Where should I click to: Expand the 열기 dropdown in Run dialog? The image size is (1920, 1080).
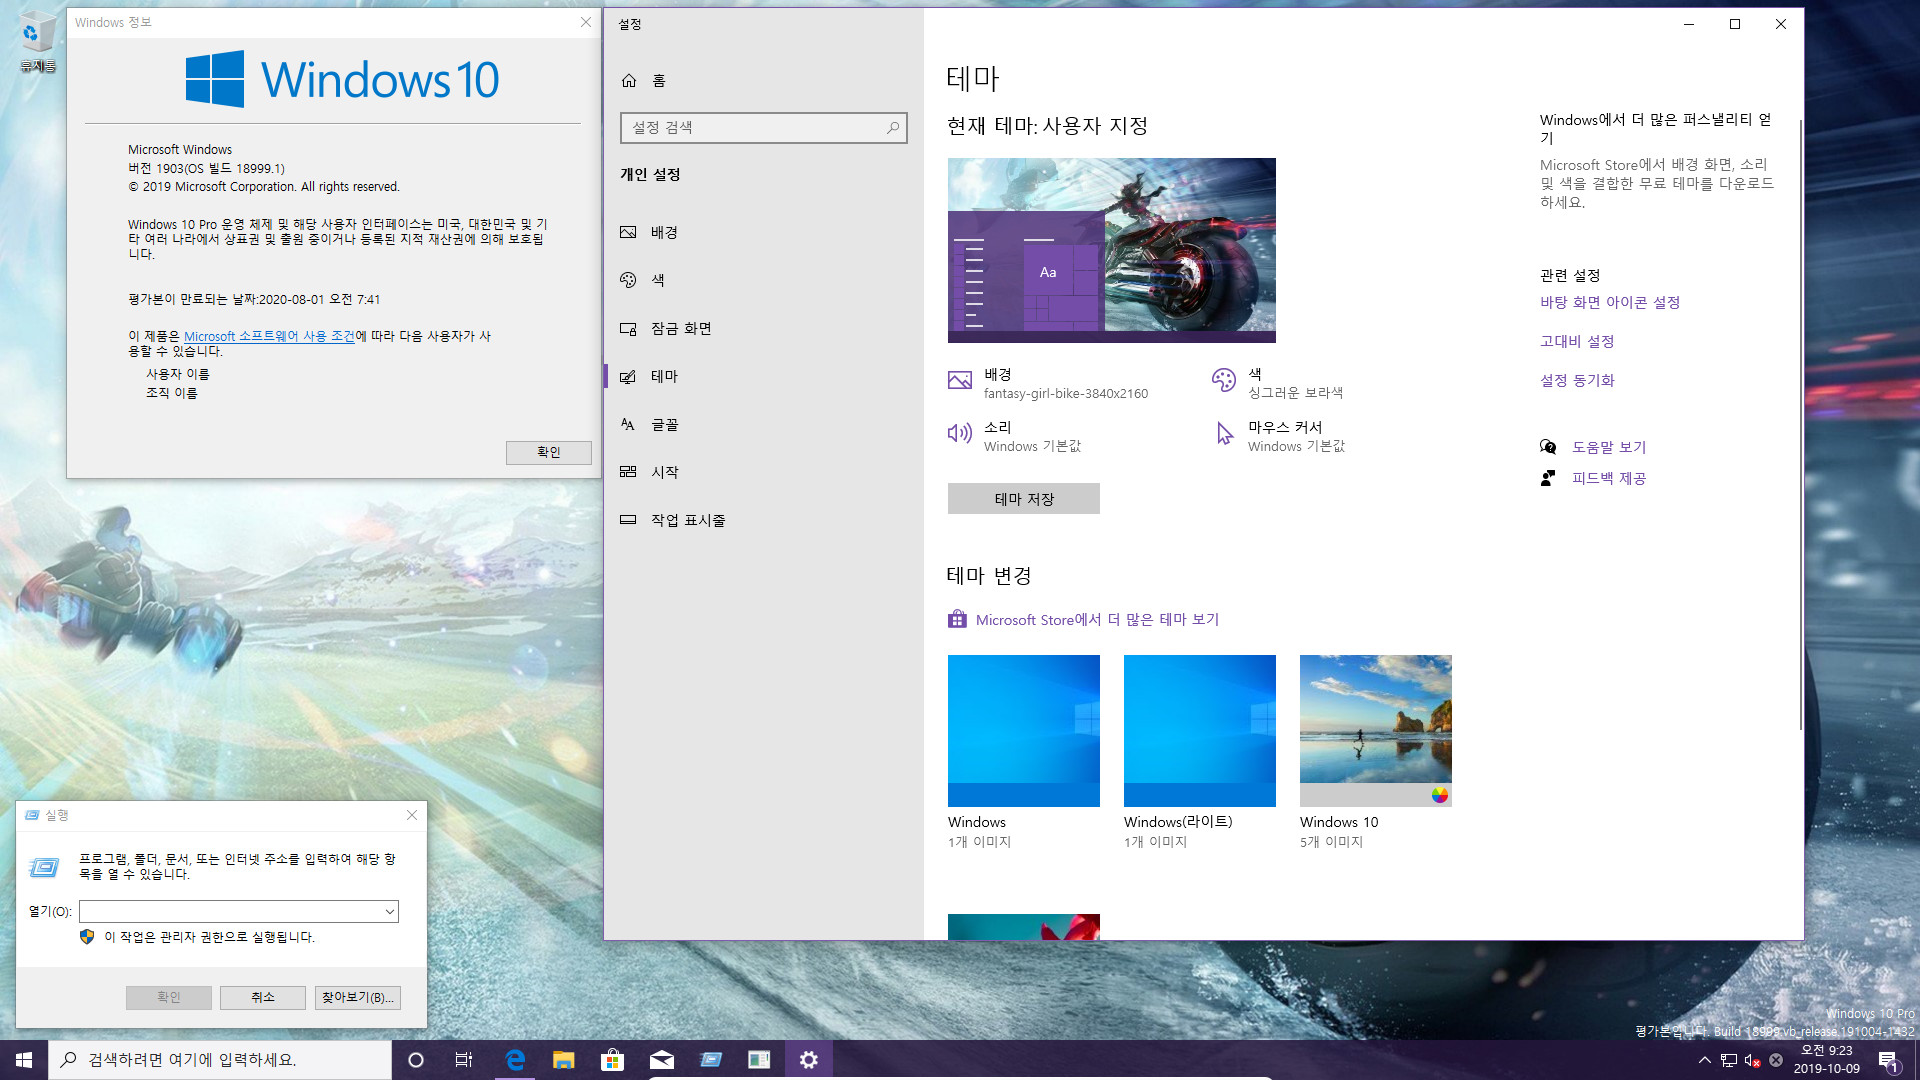coord(390,911)
